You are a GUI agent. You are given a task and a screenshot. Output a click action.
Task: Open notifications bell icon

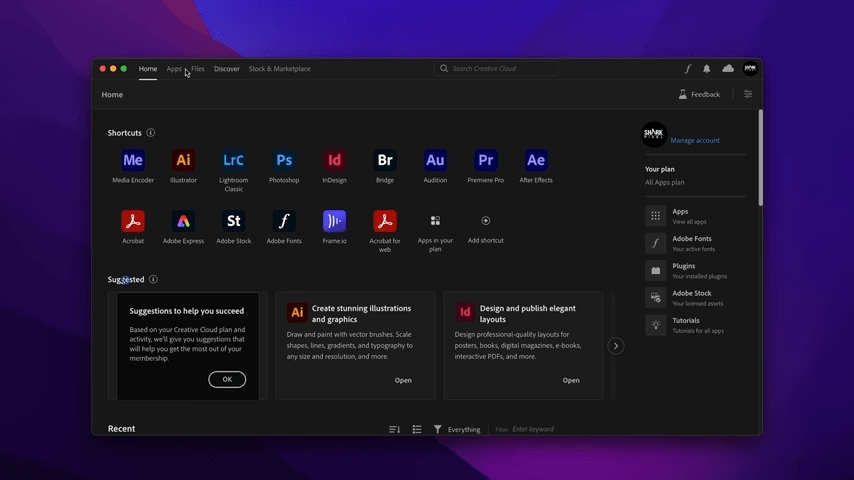[706, 69]
